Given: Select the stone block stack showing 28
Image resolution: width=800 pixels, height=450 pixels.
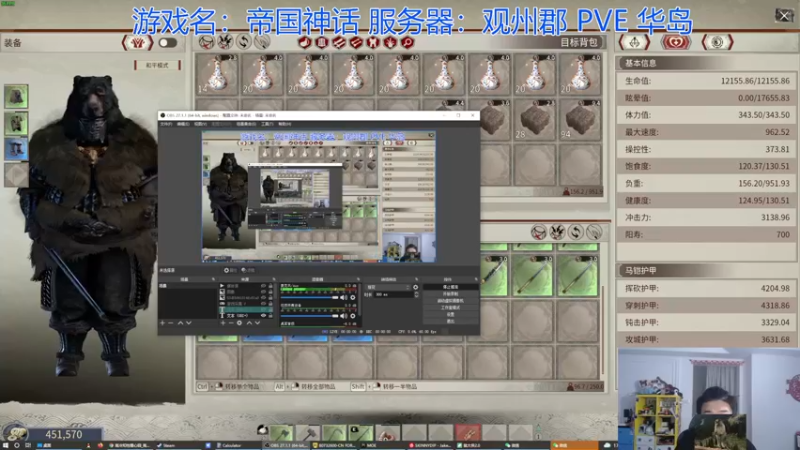Looking at the screenshot, I should [534, 120].
